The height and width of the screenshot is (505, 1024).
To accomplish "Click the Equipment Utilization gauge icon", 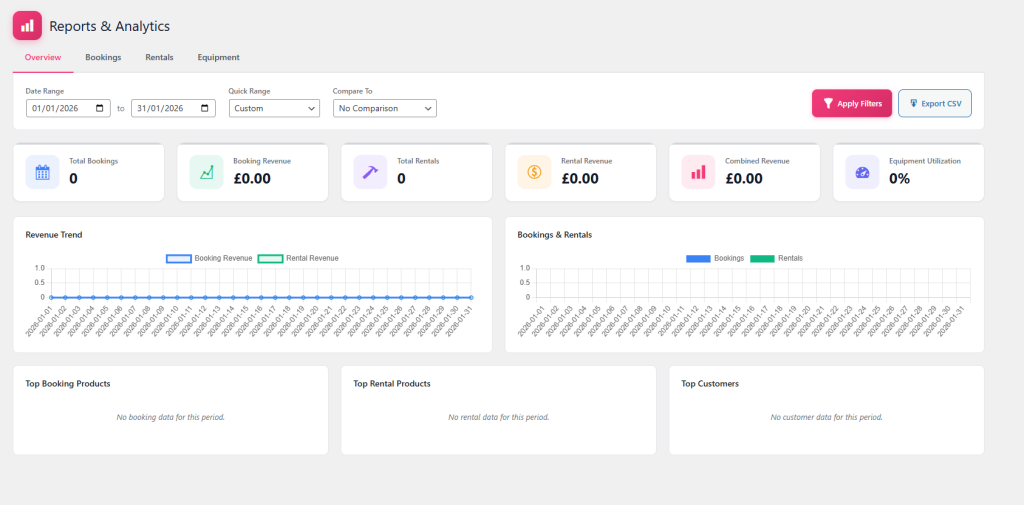I will (x=862, y=172).
